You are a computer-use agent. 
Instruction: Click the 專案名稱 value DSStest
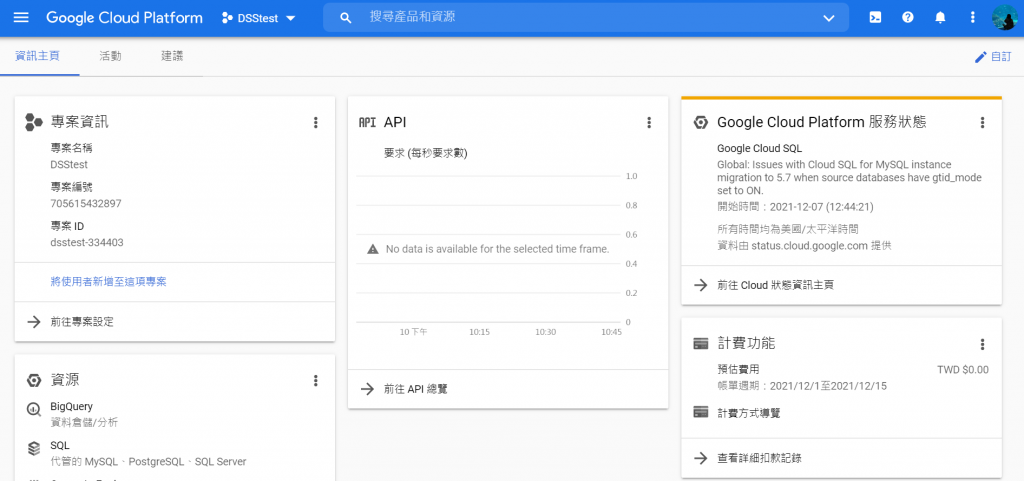pyautogui.click(x=69, y=164)
